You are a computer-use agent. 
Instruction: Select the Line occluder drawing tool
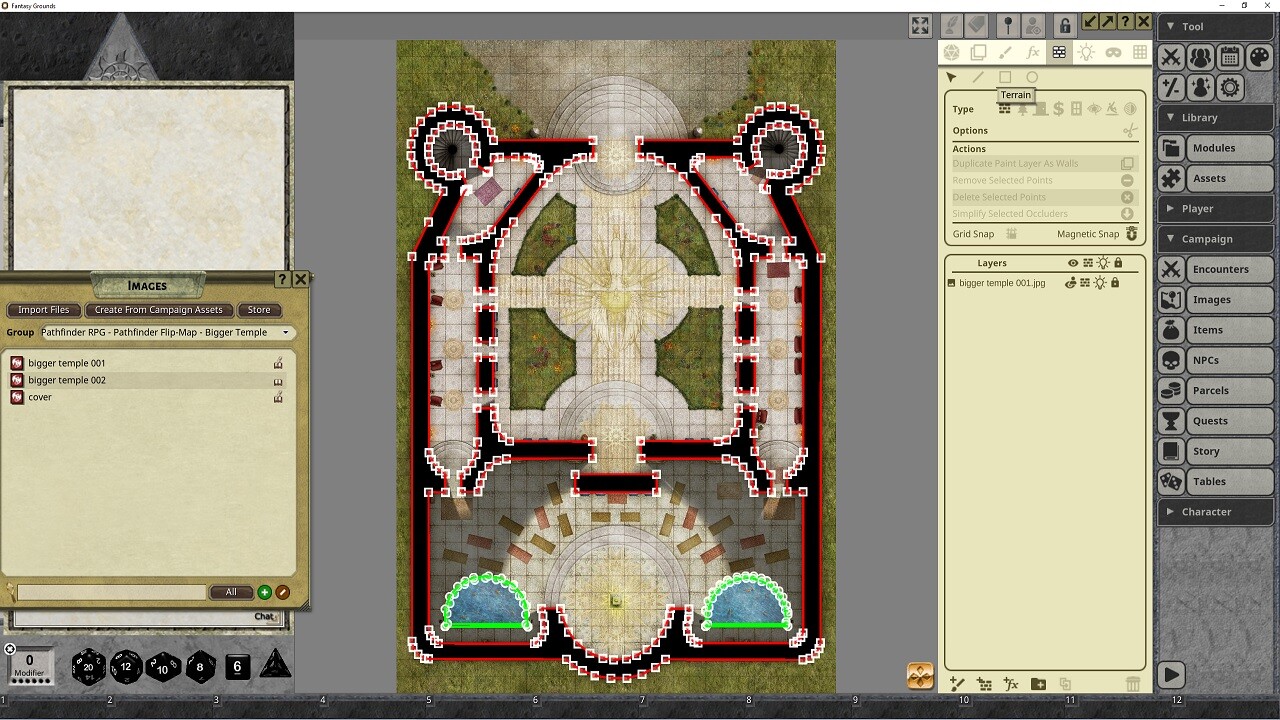[x=977, y=77]
